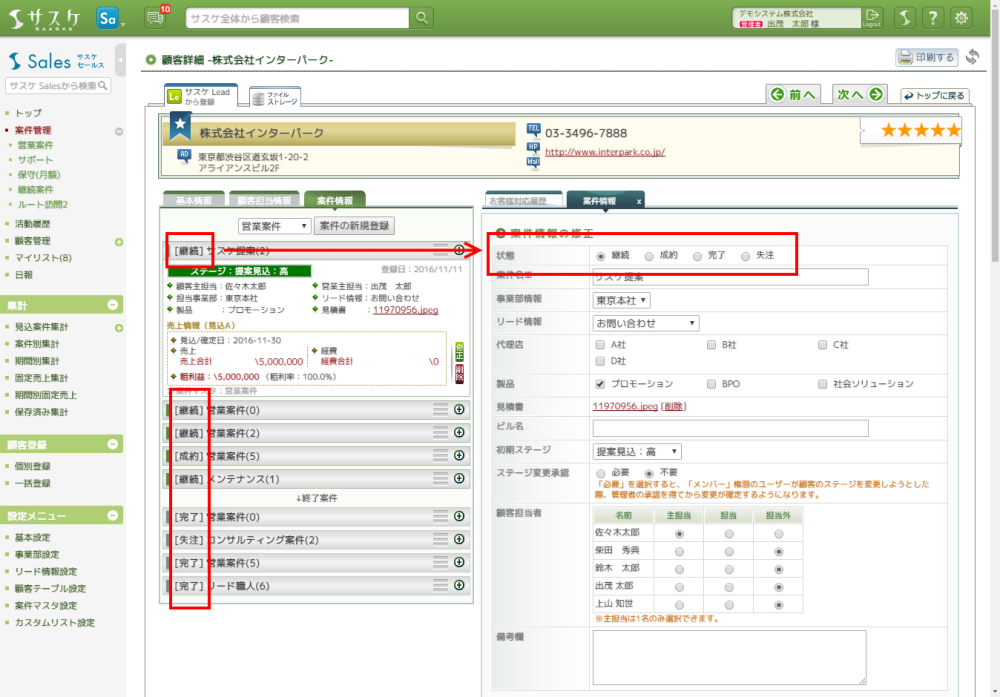Check the BPO product checkbox
The height and width of the screenshot is (697, 1000).
[711, 384]
